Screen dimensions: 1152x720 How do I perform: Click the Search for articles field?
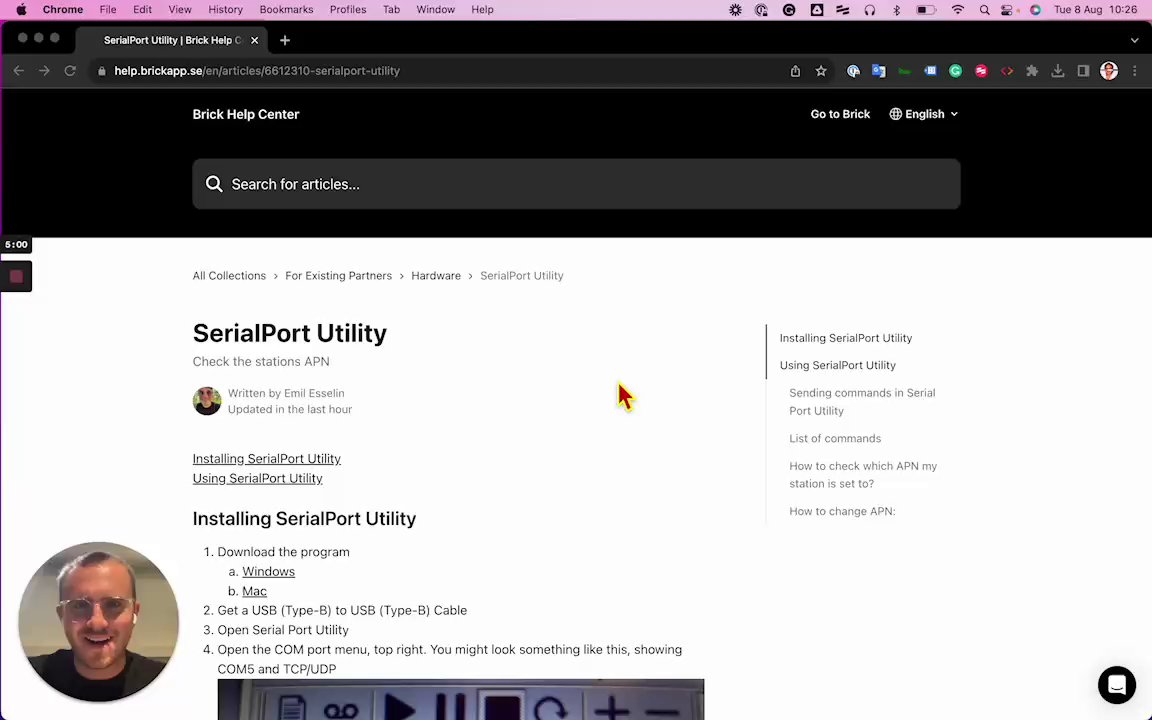[576, 184]
